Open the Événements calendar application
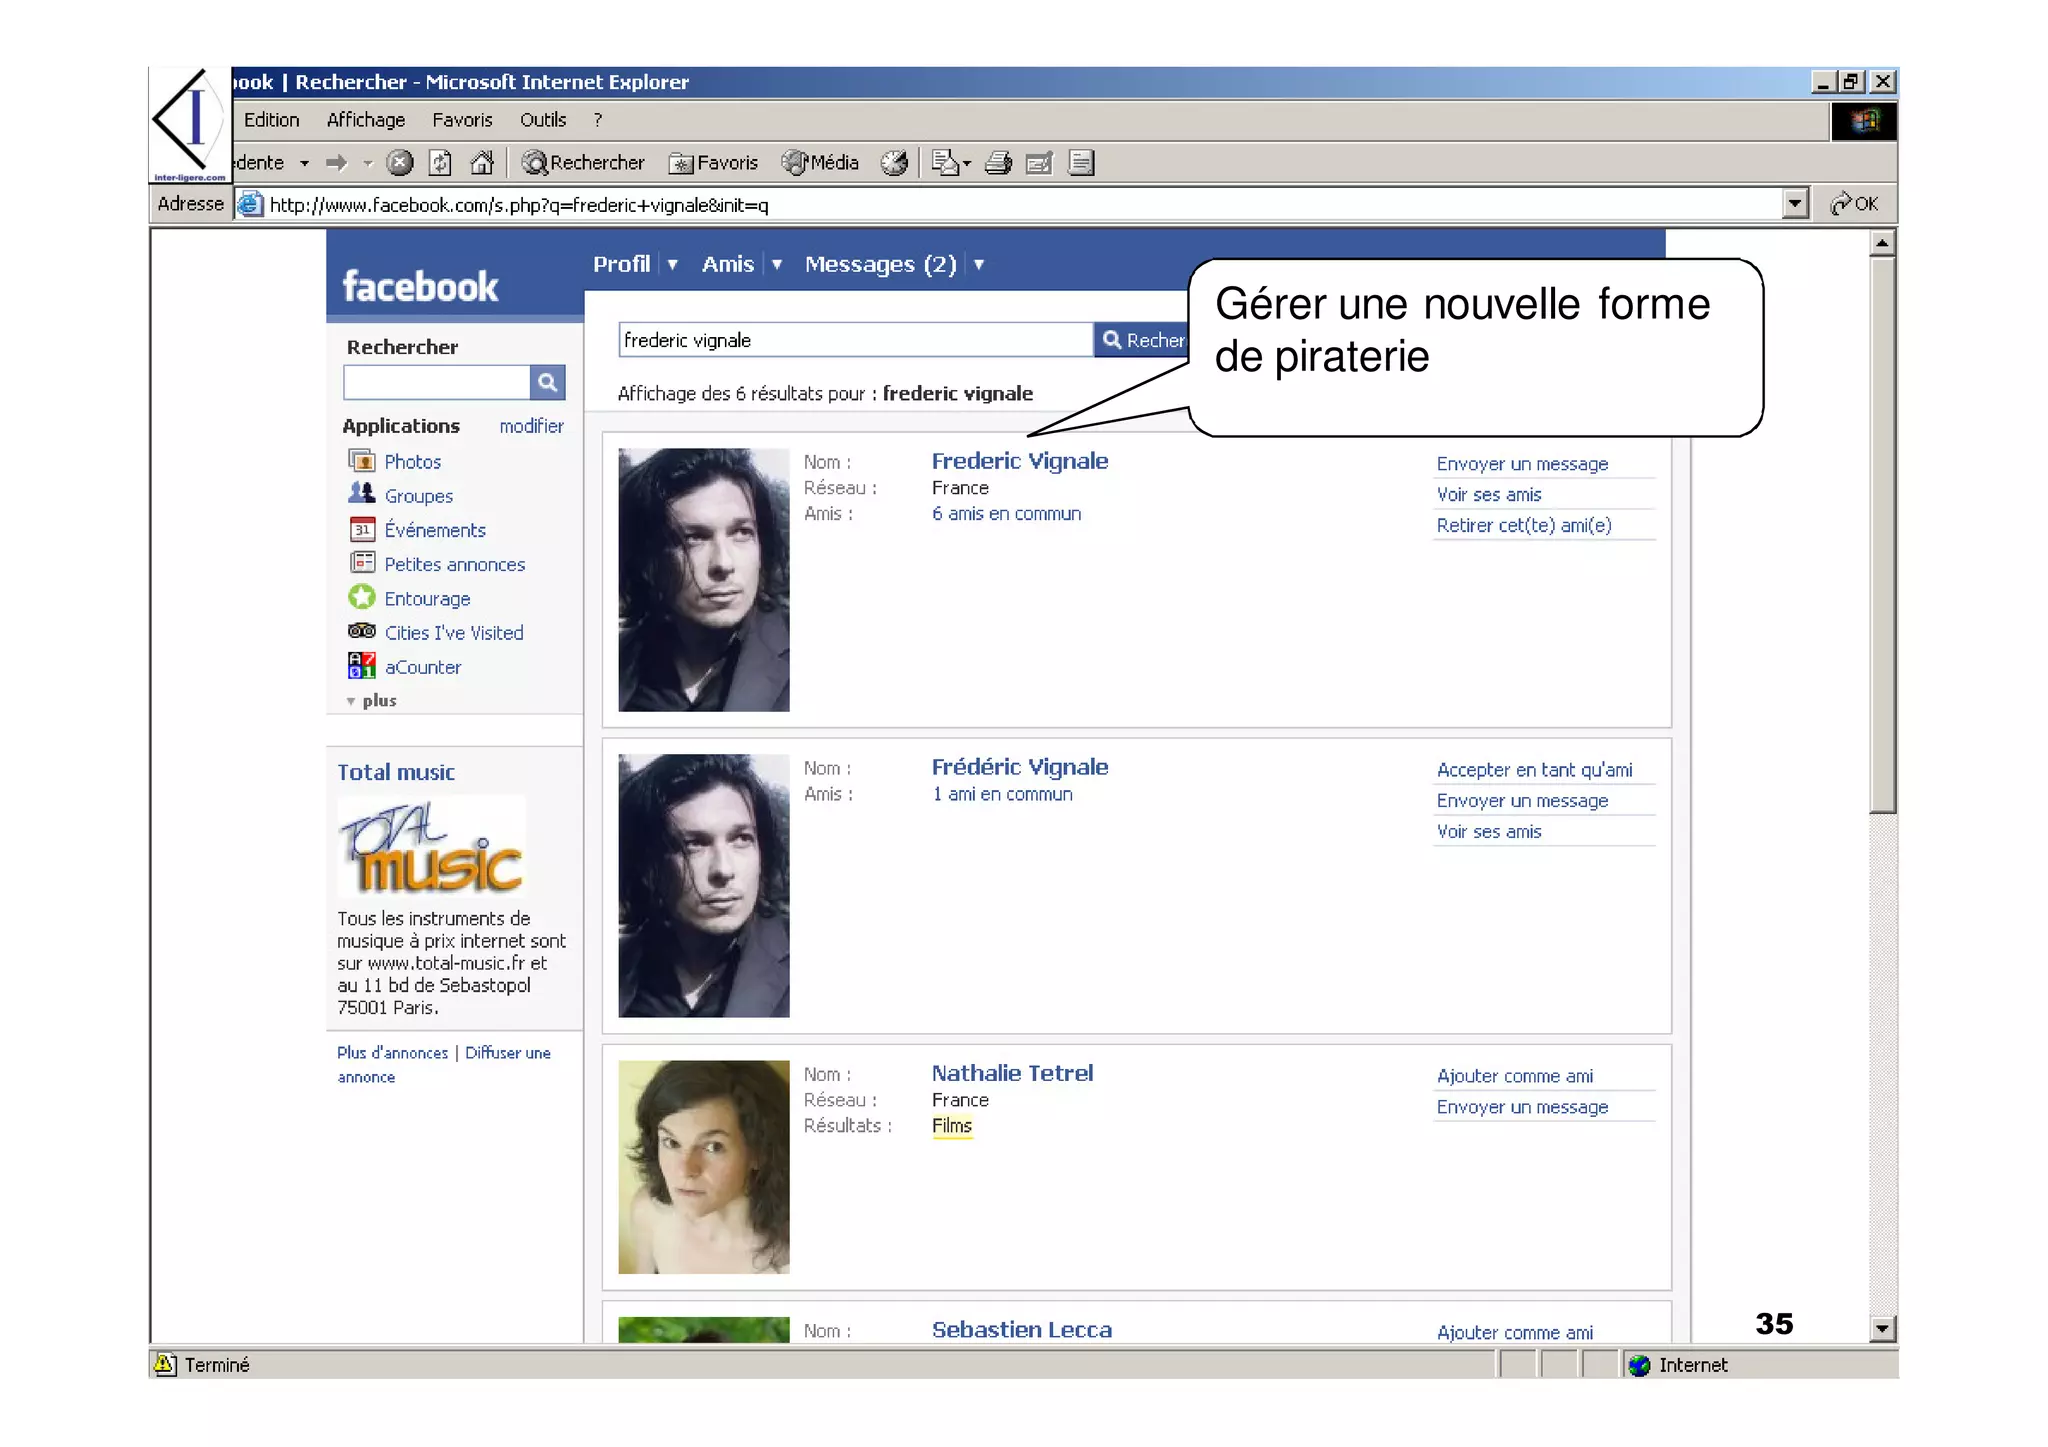The image size is (2048, 1447). [x=434, y=530]
